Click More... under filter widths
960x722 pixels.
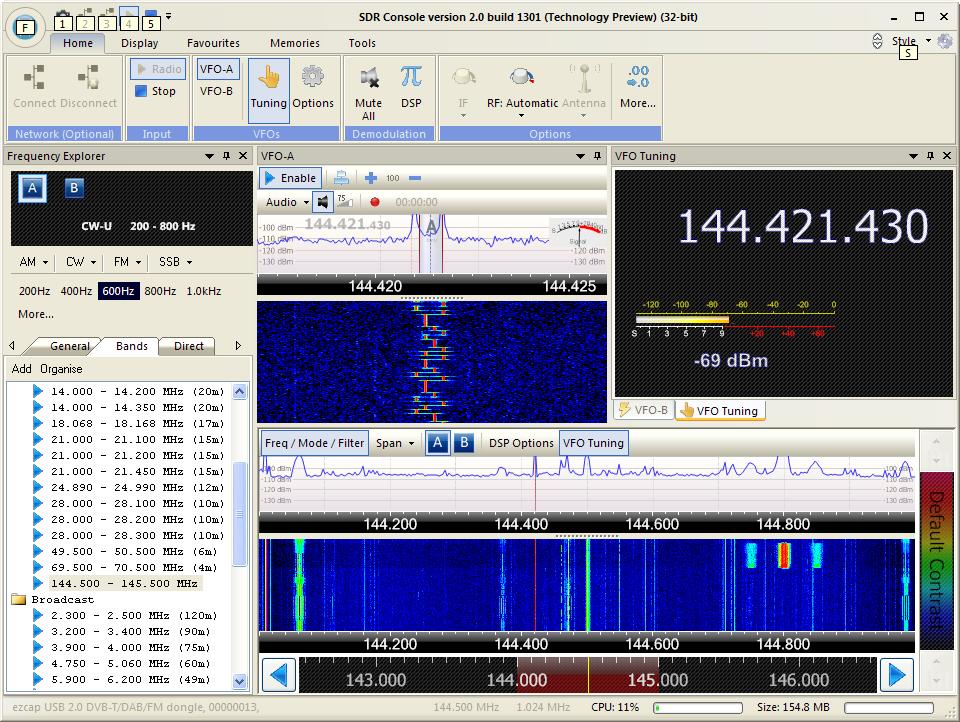point(36,314)
